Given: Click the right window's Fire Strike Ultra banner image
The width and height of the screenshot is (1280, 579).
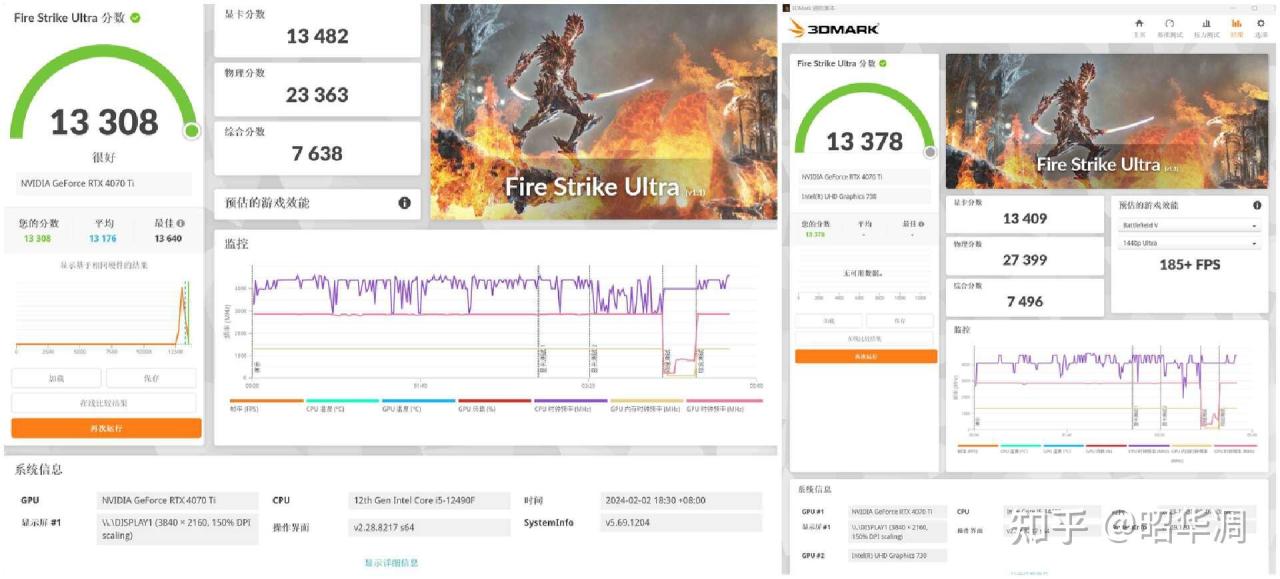Looking at the screenshot, I should coord(1106,121).
